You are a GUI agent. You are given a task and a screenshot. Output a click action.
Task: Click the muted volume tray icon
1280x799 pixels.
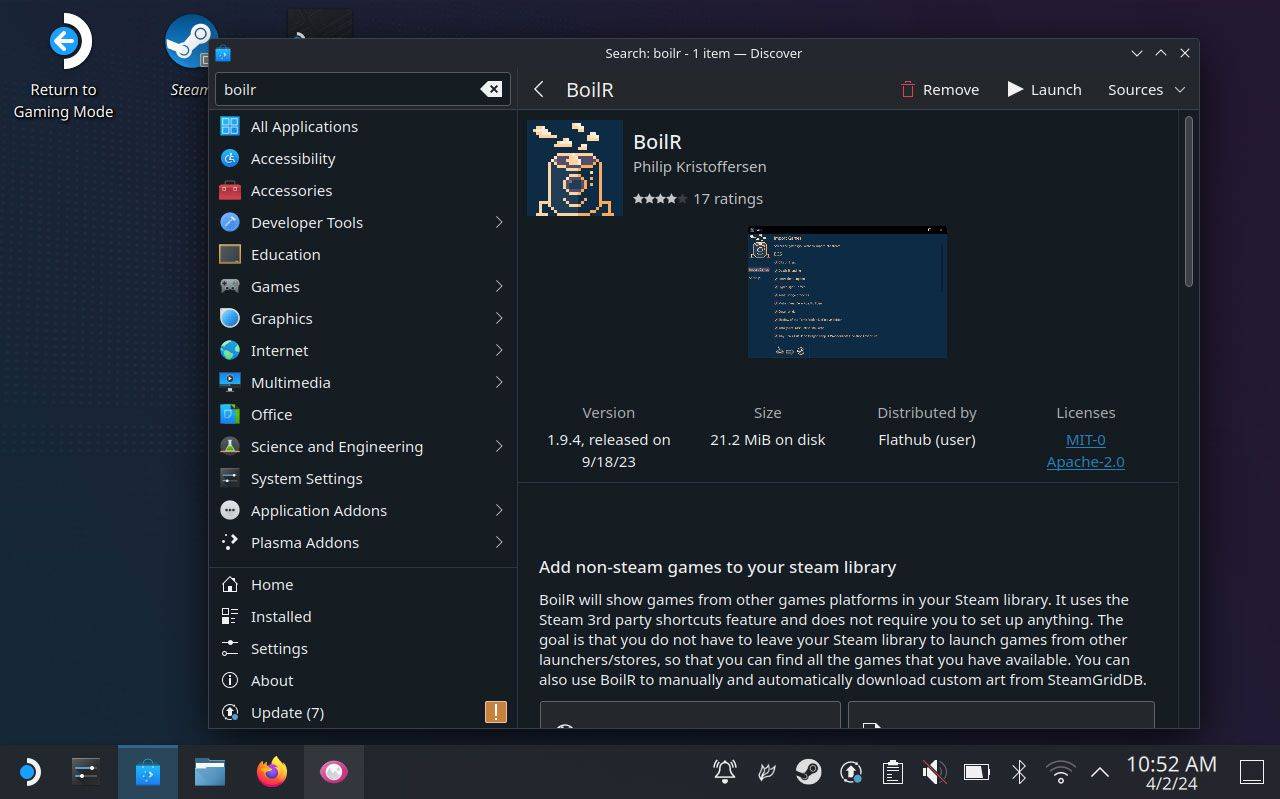pyautogui.click(x=934, y=771)
